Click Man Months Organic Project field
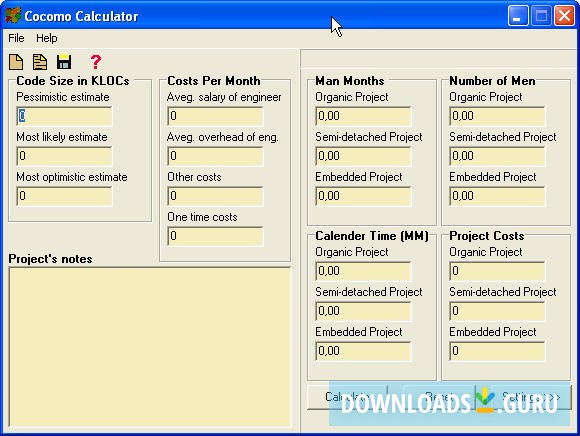This screenshot has height=436, width=580. pyautogui.click(x=363, y=116)
